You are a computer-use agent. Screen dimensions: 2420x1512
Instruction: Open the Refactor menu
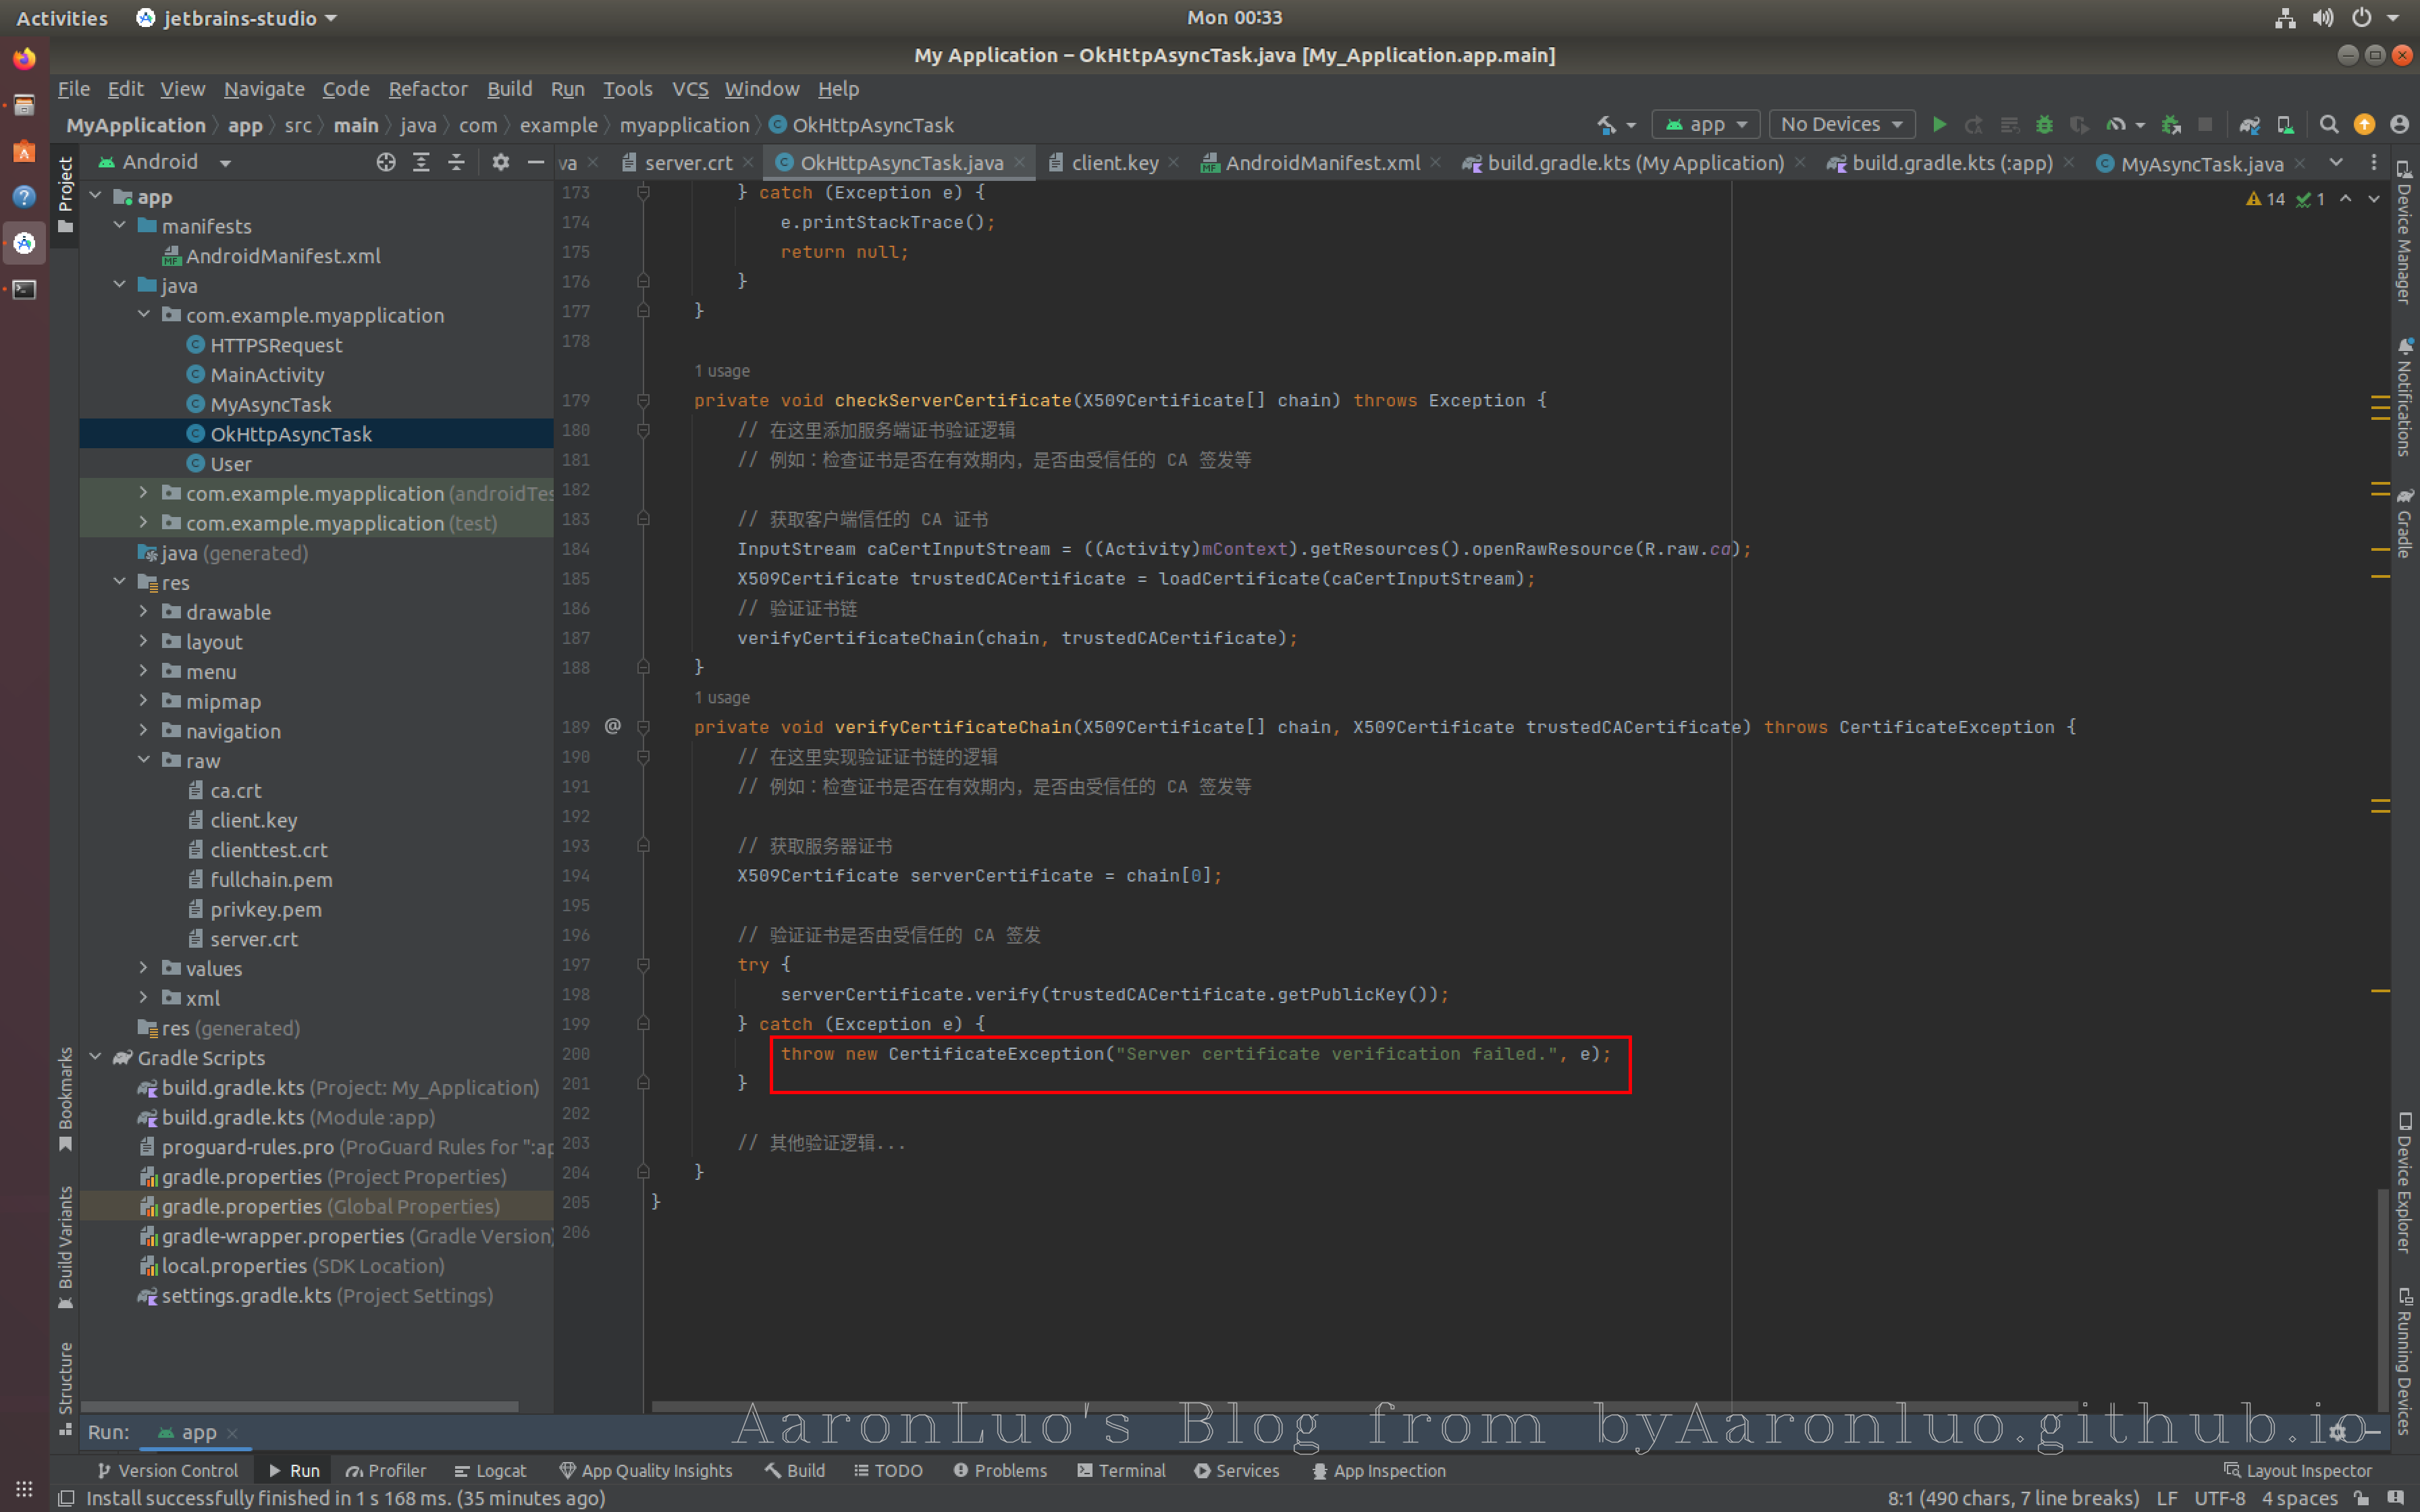427,89
